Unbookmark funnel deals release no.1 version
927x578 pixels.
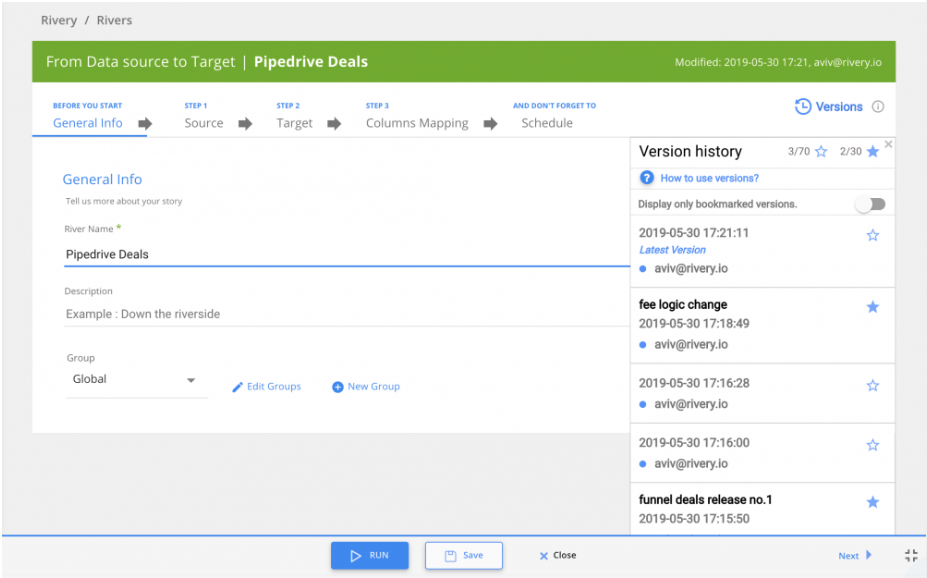pos(873,502)
